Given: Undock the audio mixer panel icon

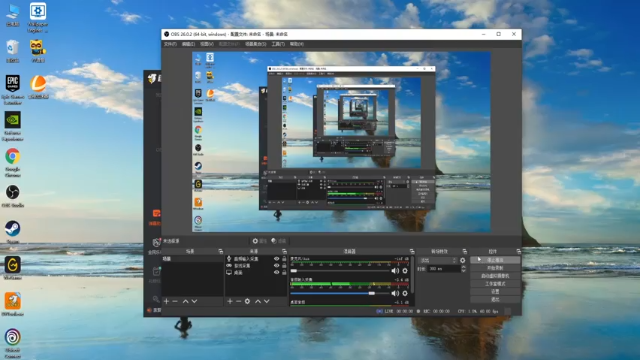Looking at the screenshot, I should pos(412,251).
